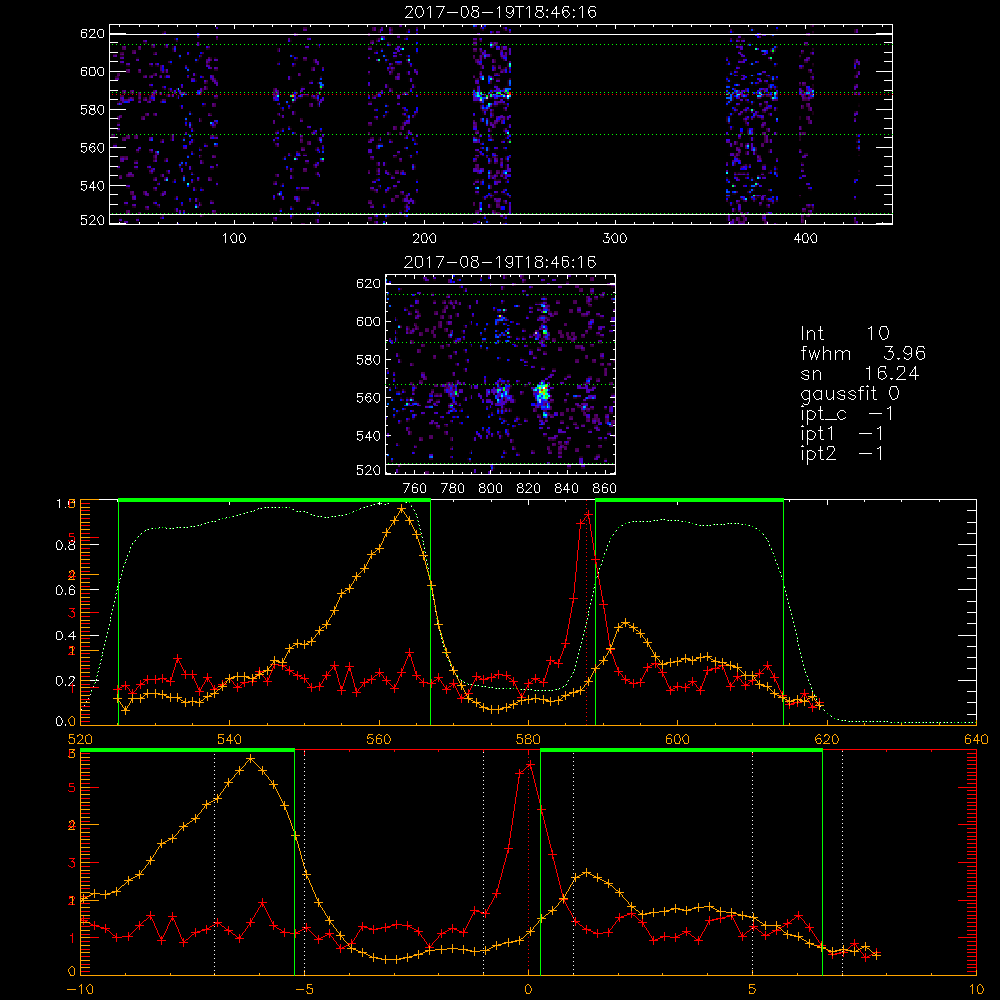
Task: Click x-axis tick label 820 under small image
Action: point(529,489)
